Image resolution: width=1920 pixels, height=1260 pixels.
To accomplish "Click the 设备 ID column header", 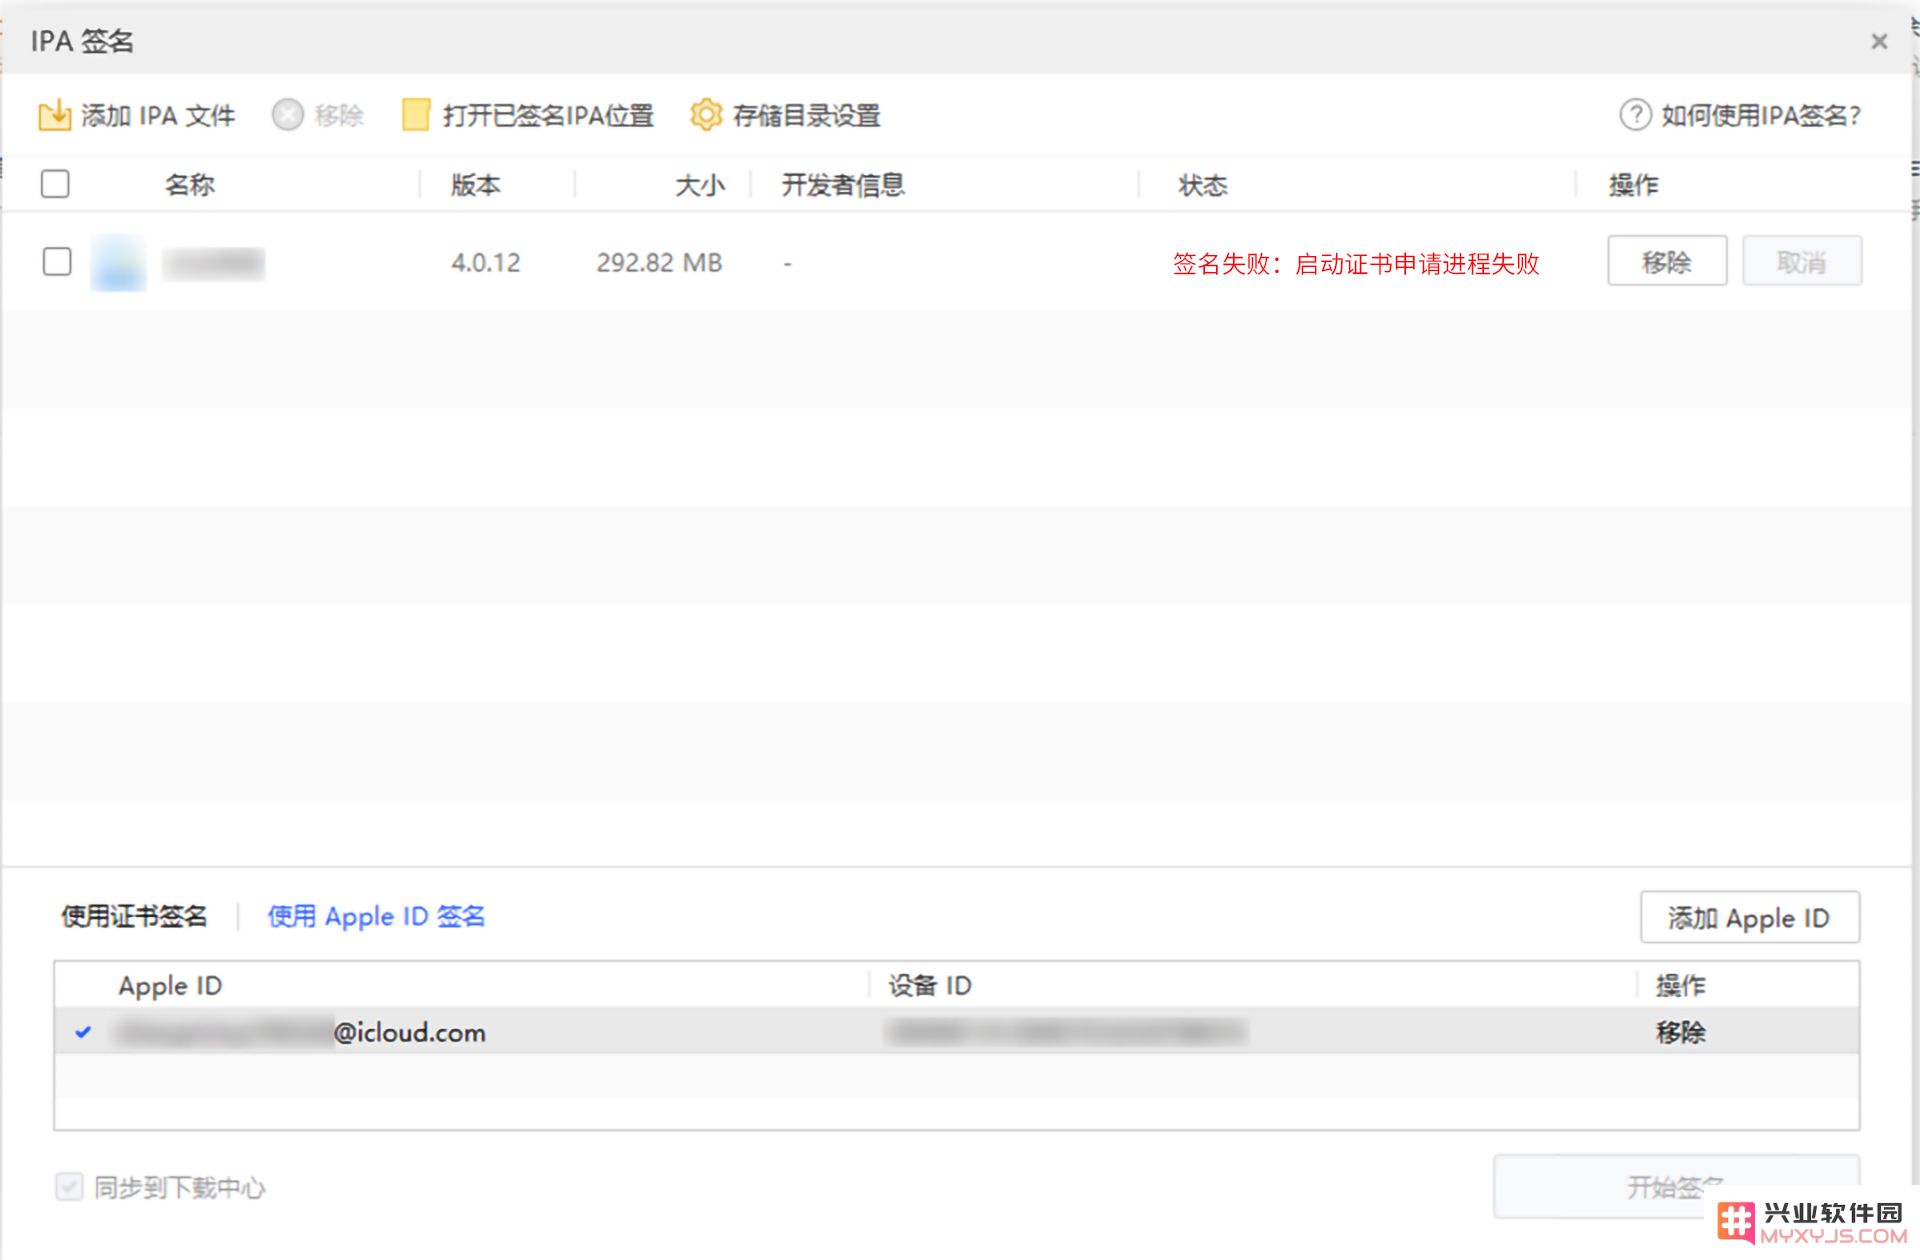I will pyautogui.click(x=930, y=986).
